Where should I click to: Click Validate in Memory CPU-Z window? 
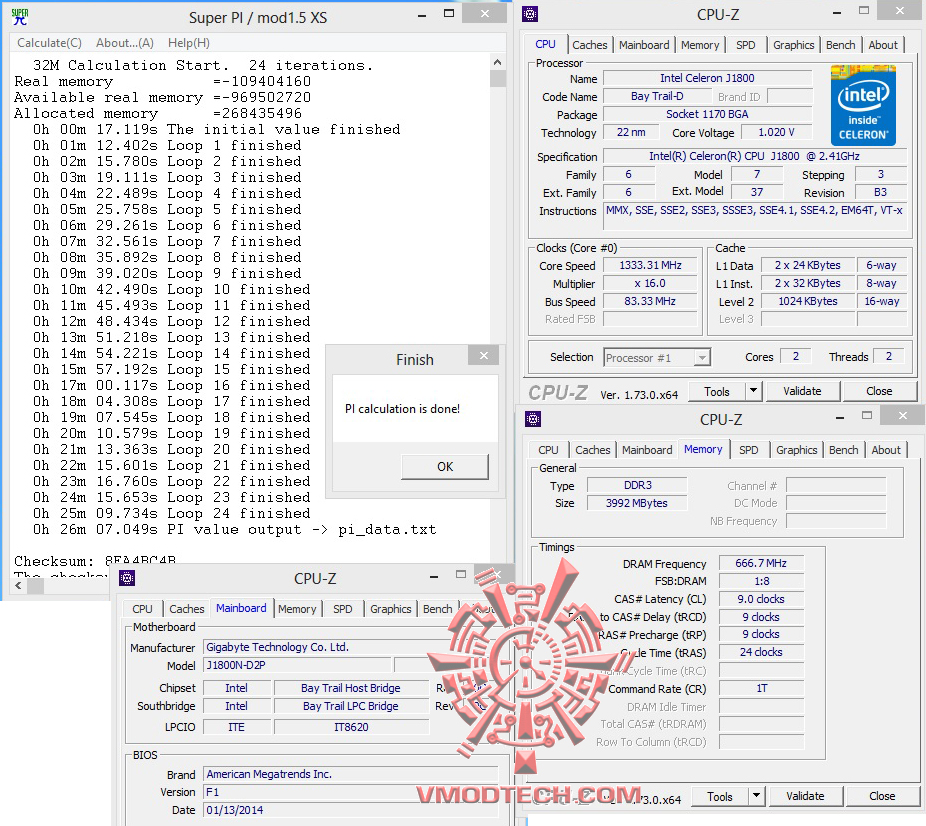(x=805, y=796)
